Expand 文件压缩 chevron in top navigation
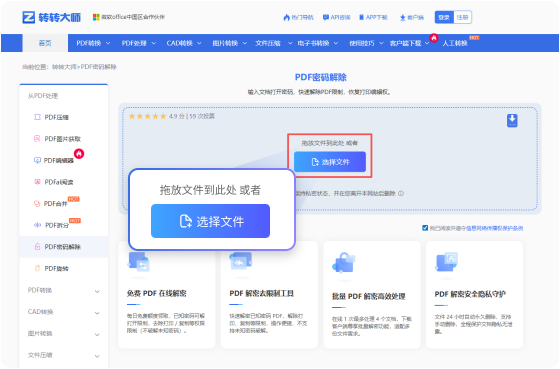 point(290,43)
